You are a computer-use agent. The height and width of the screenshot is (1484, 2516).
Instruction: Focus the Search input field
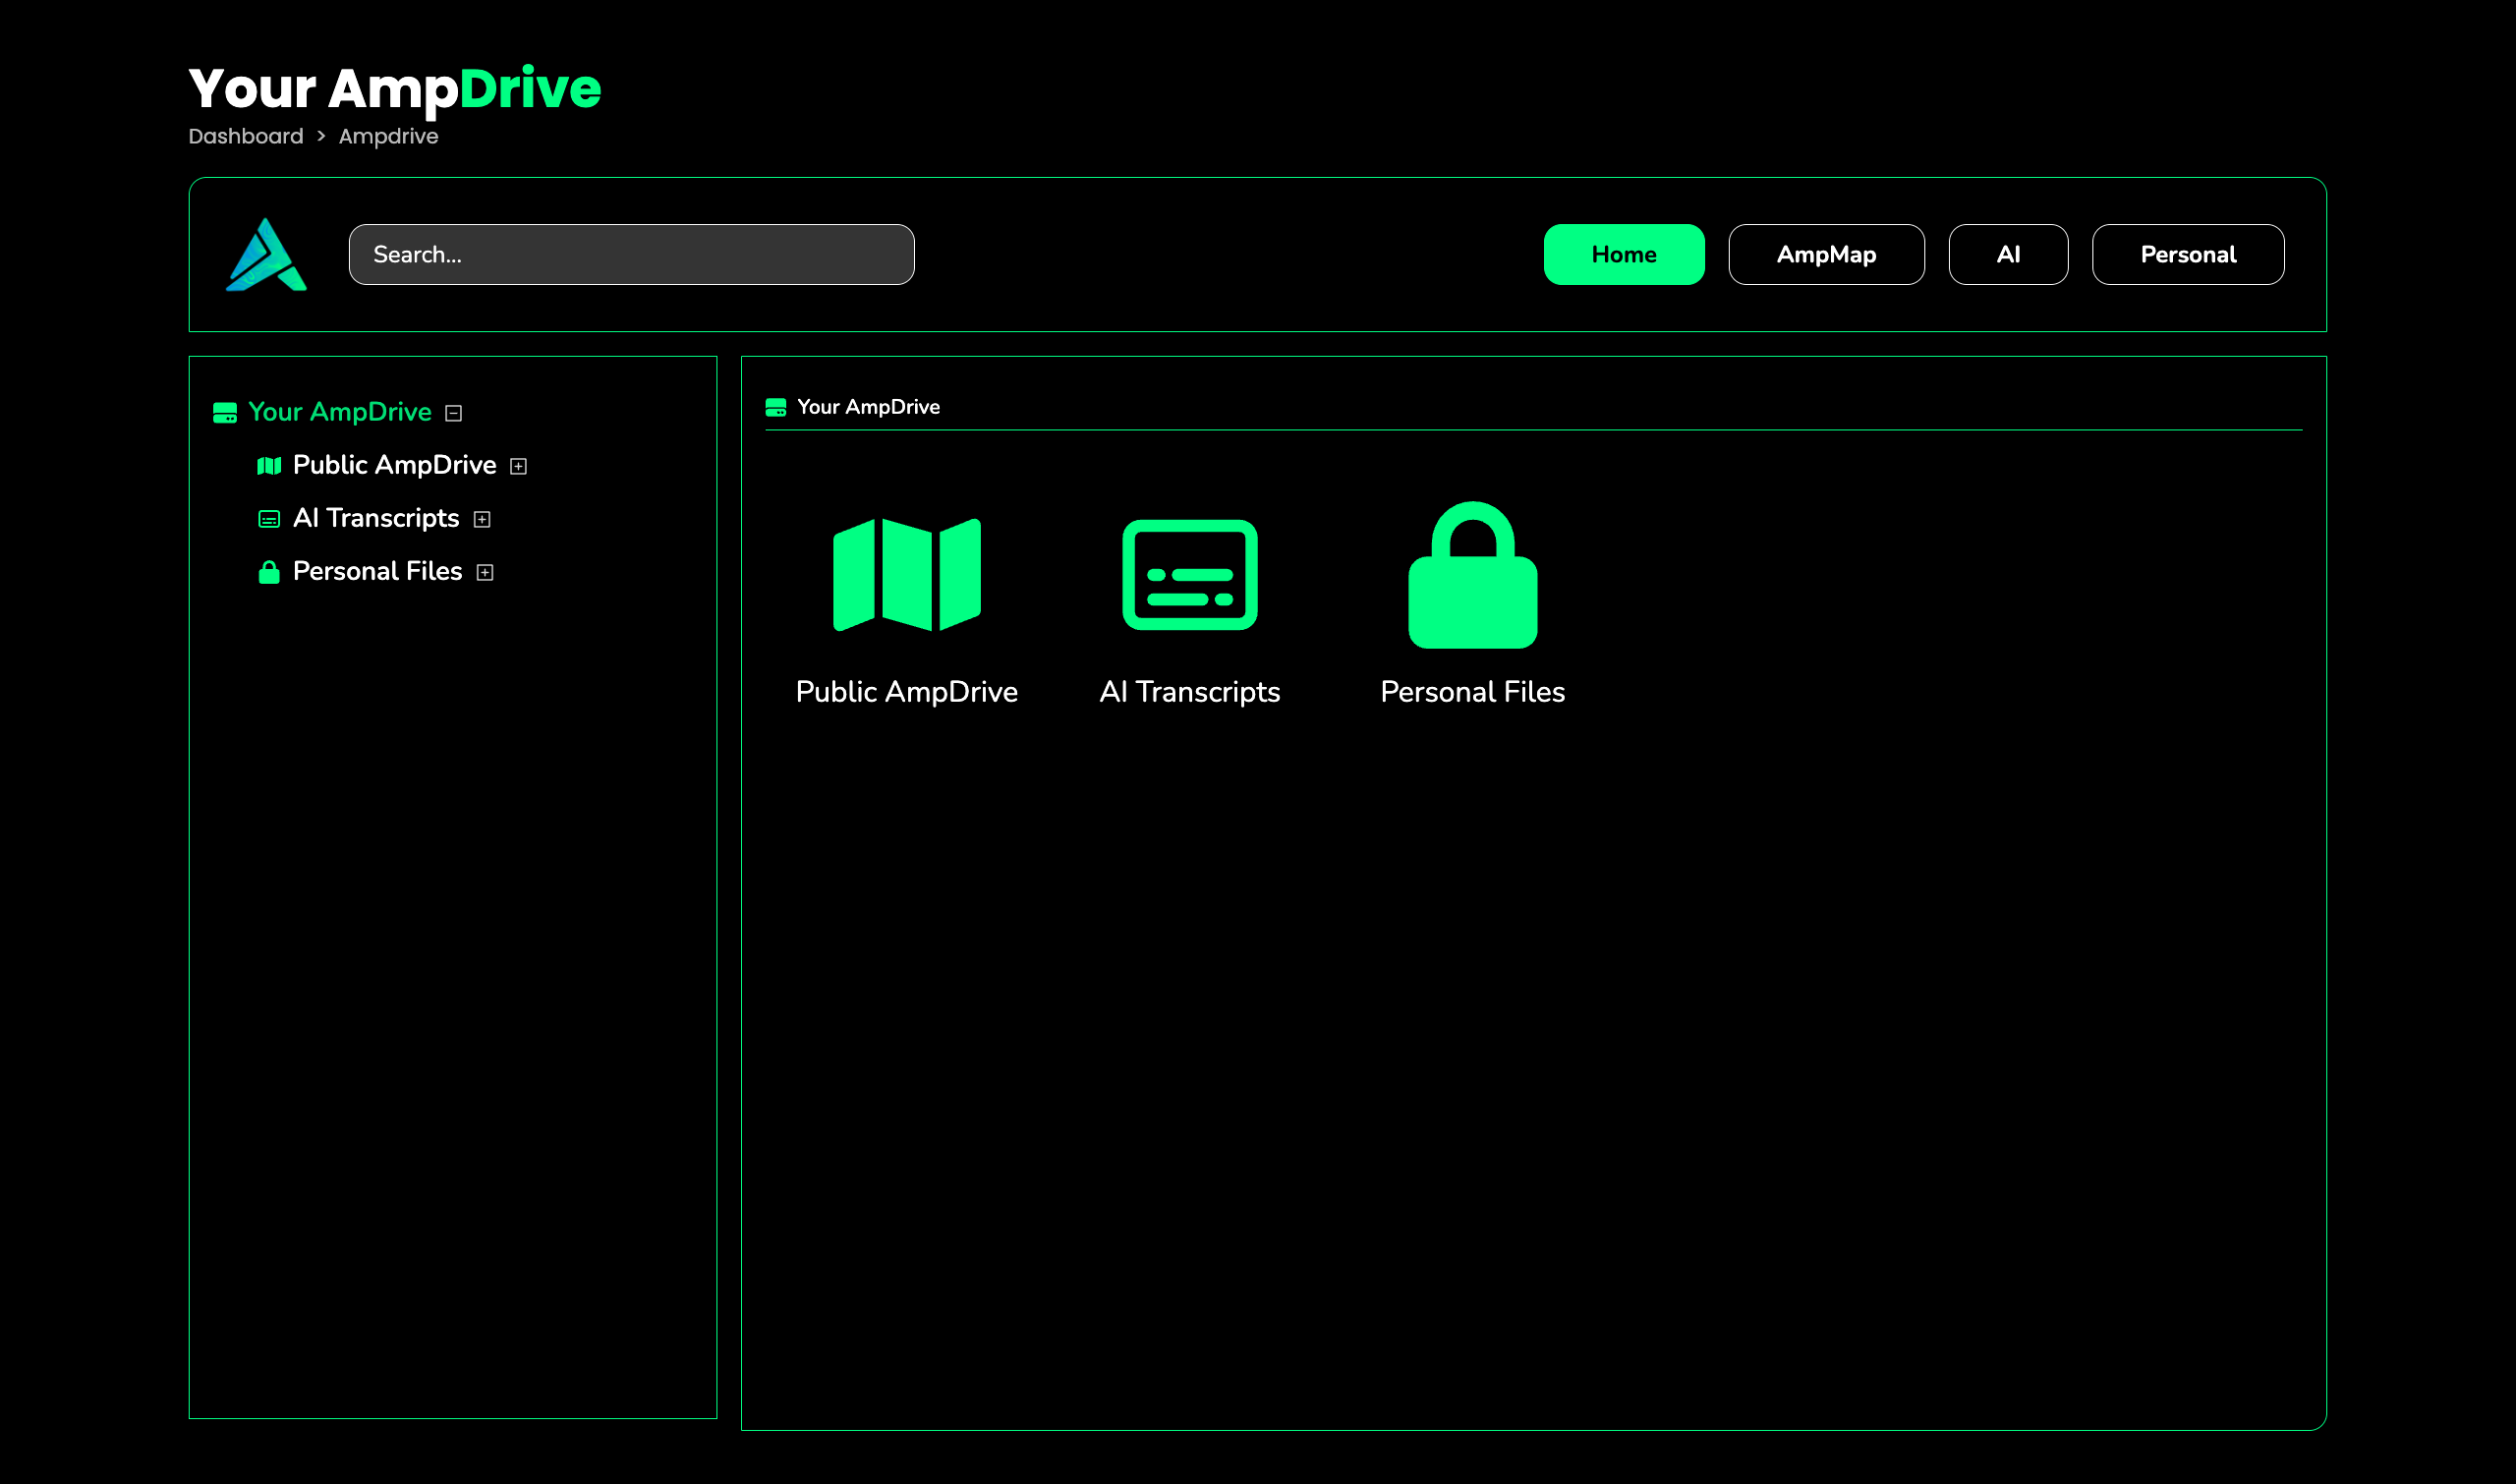click(631, 255)
